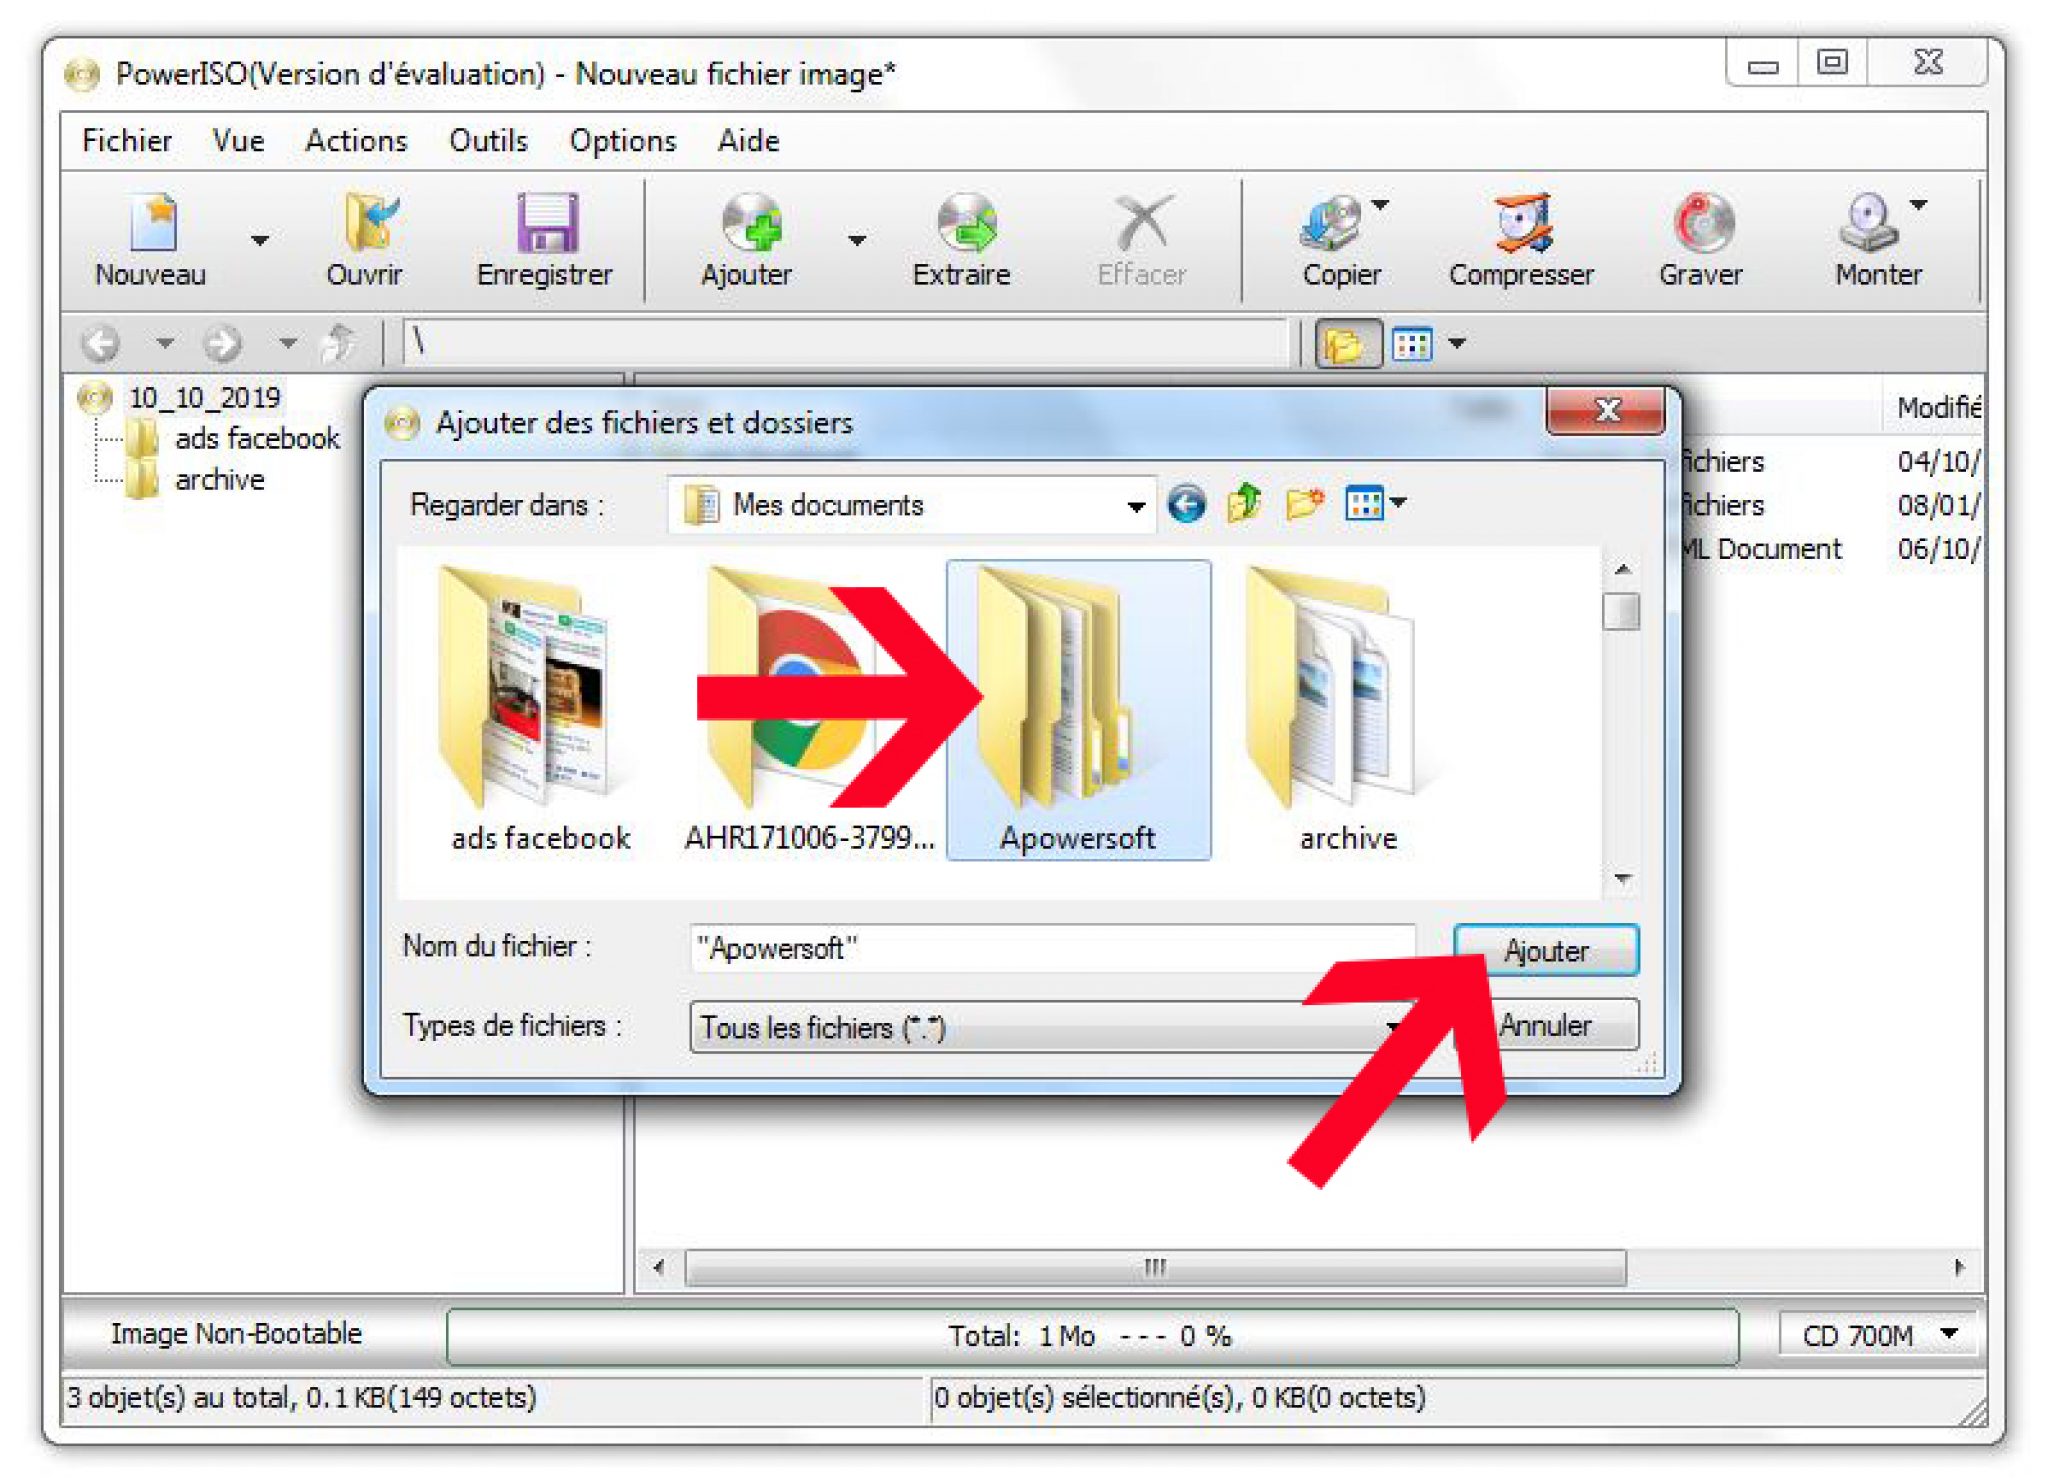The width and height of the screenshot is (2048, 1482).
Task: Select the ads facebook tree folder
Action: [x=257, y=439]
